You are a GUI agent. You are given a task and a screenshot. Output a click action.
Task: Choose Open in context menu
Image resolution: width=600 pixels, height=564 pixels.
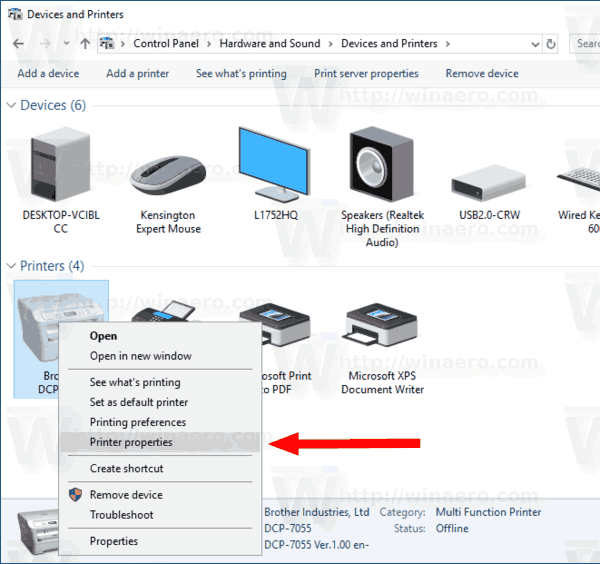(160, 336)
